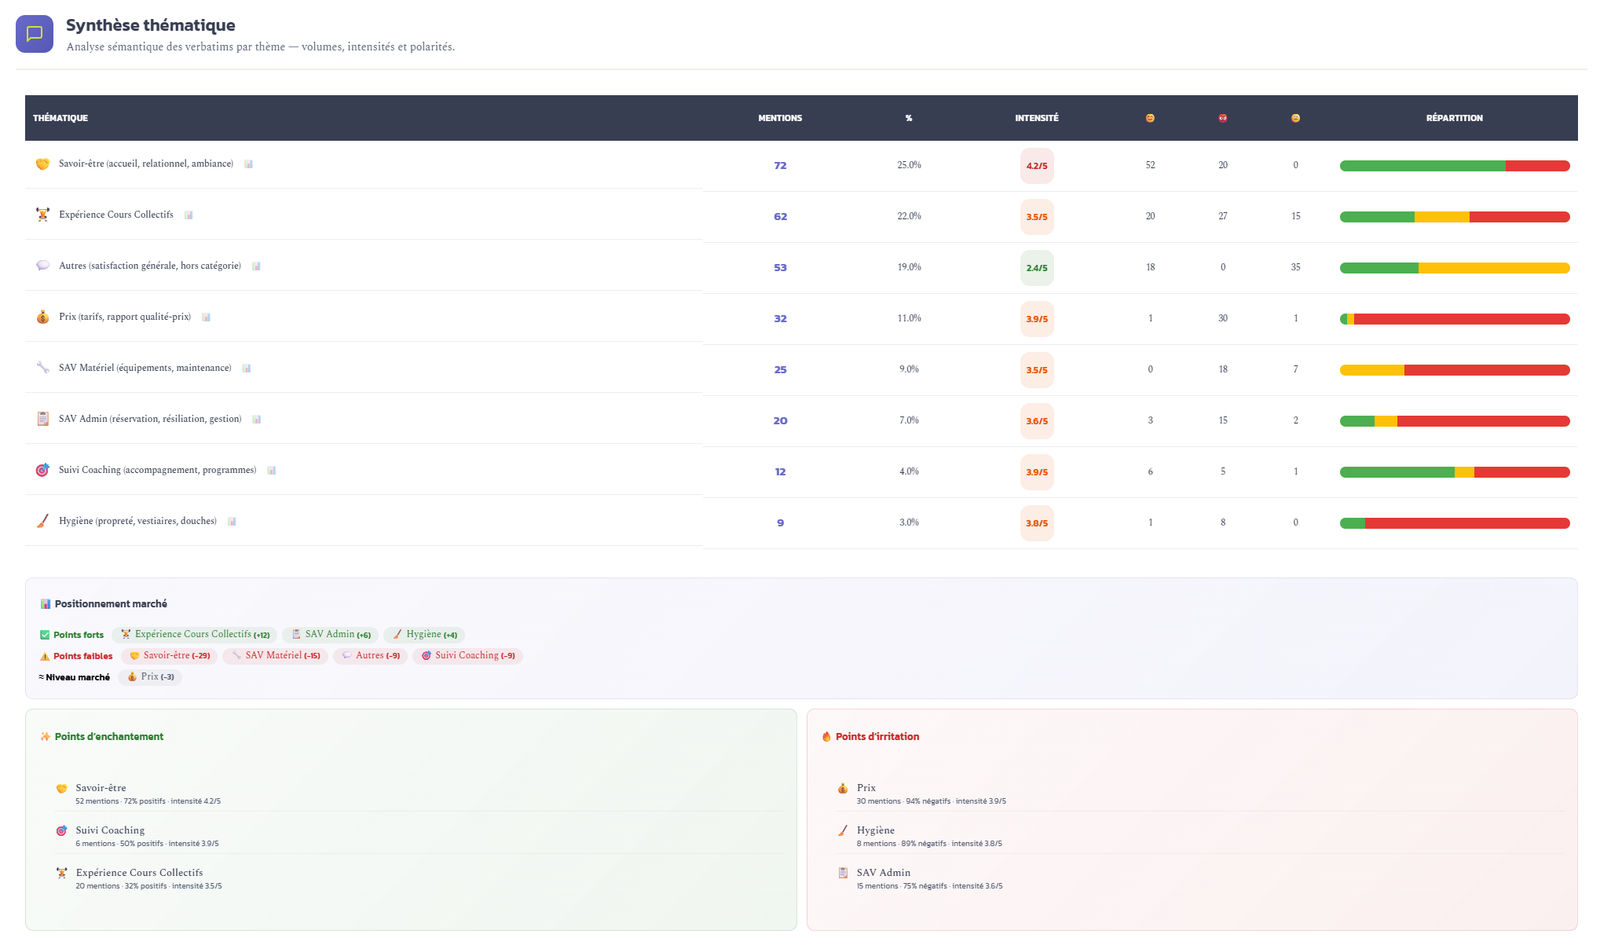This screenshot has width=1600, height=946.
Task: Click the broom emoji in Hygiène table row
Action: (x=42, y=521)
